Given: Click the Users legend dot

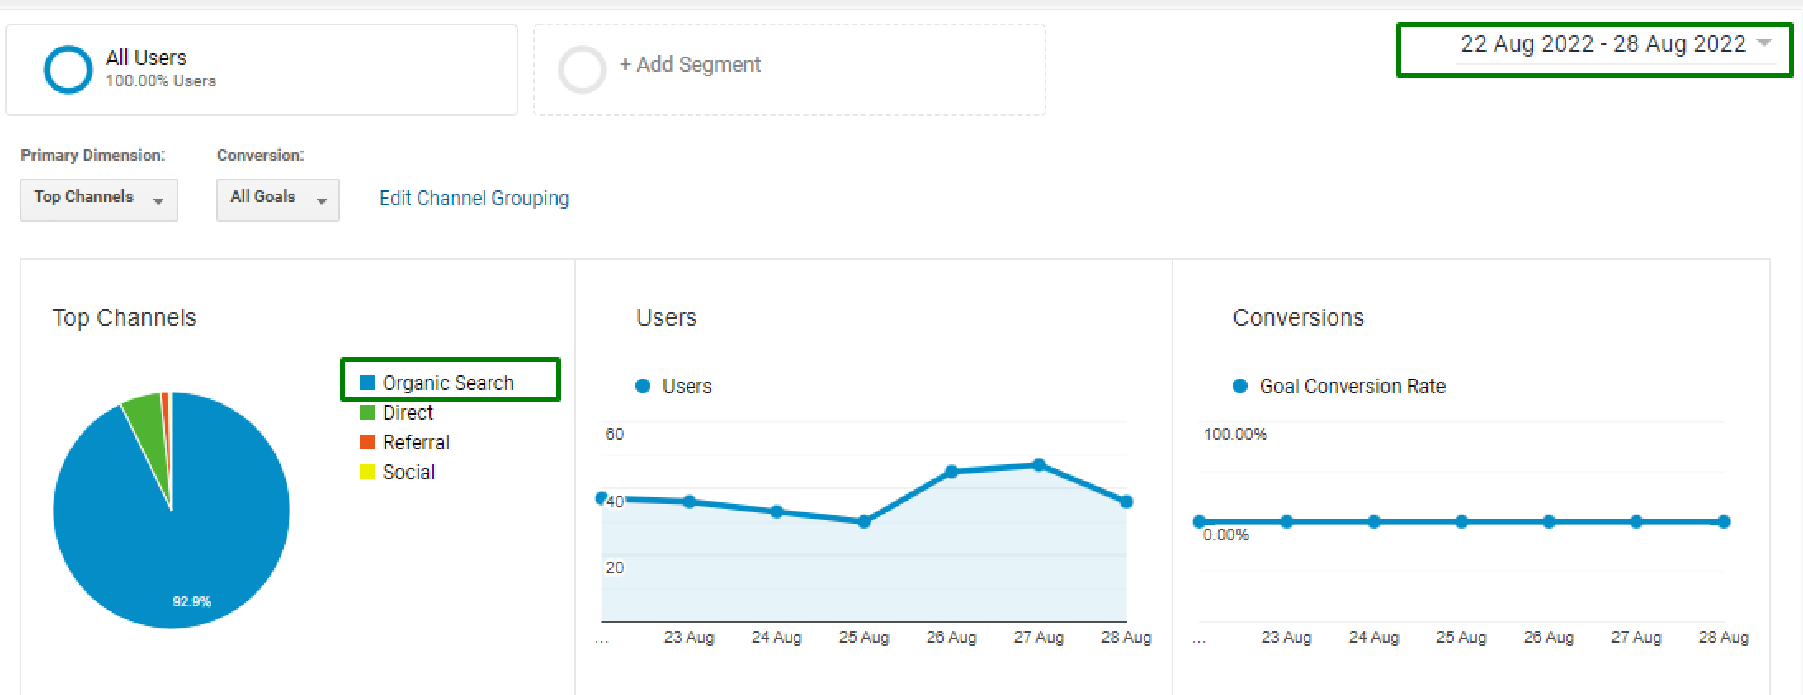Looking at the screenshot, I should [643, 386].
